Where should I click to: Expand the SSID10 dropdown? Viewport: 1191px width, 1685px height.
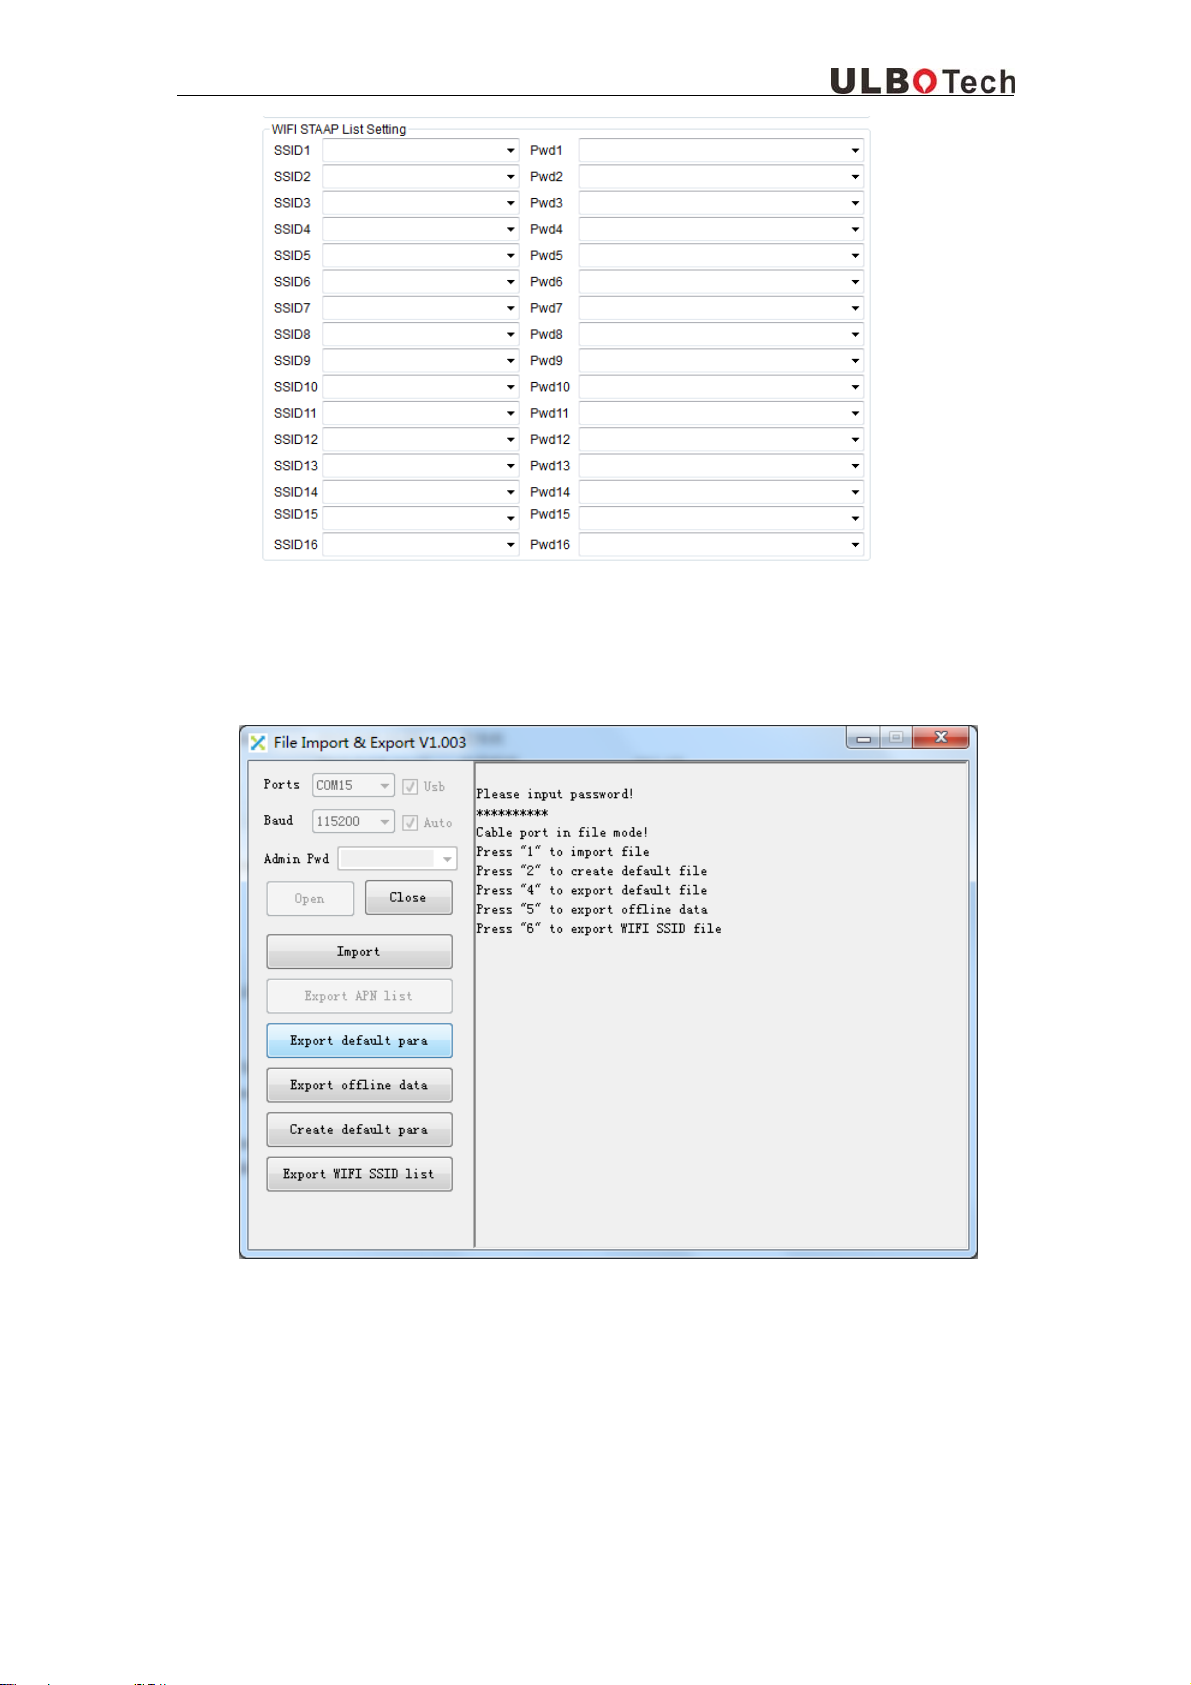510,387
